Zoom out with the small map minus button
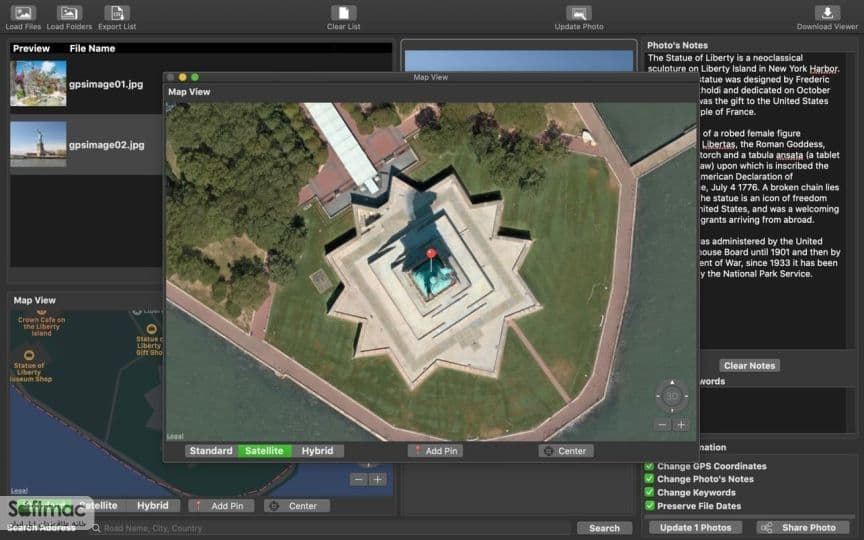This screenshot has height=540, width=864. (x=359, y=479)
